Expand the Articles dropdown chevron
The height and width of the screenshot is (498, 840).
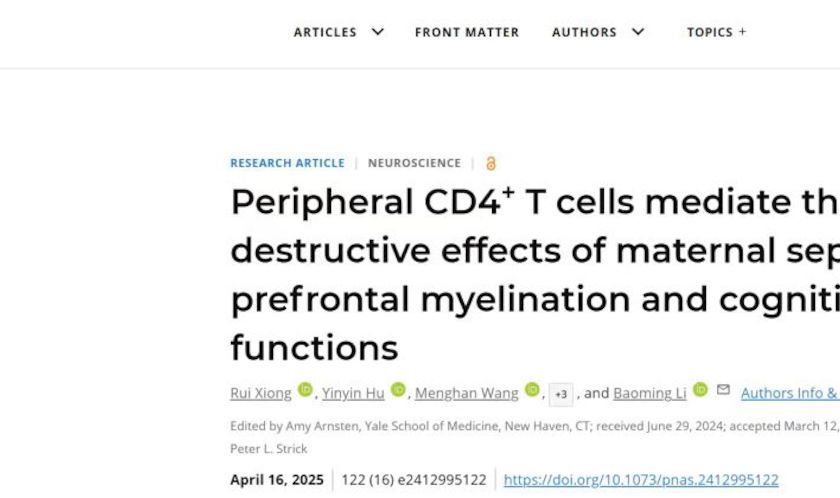(x=378, y=32)
